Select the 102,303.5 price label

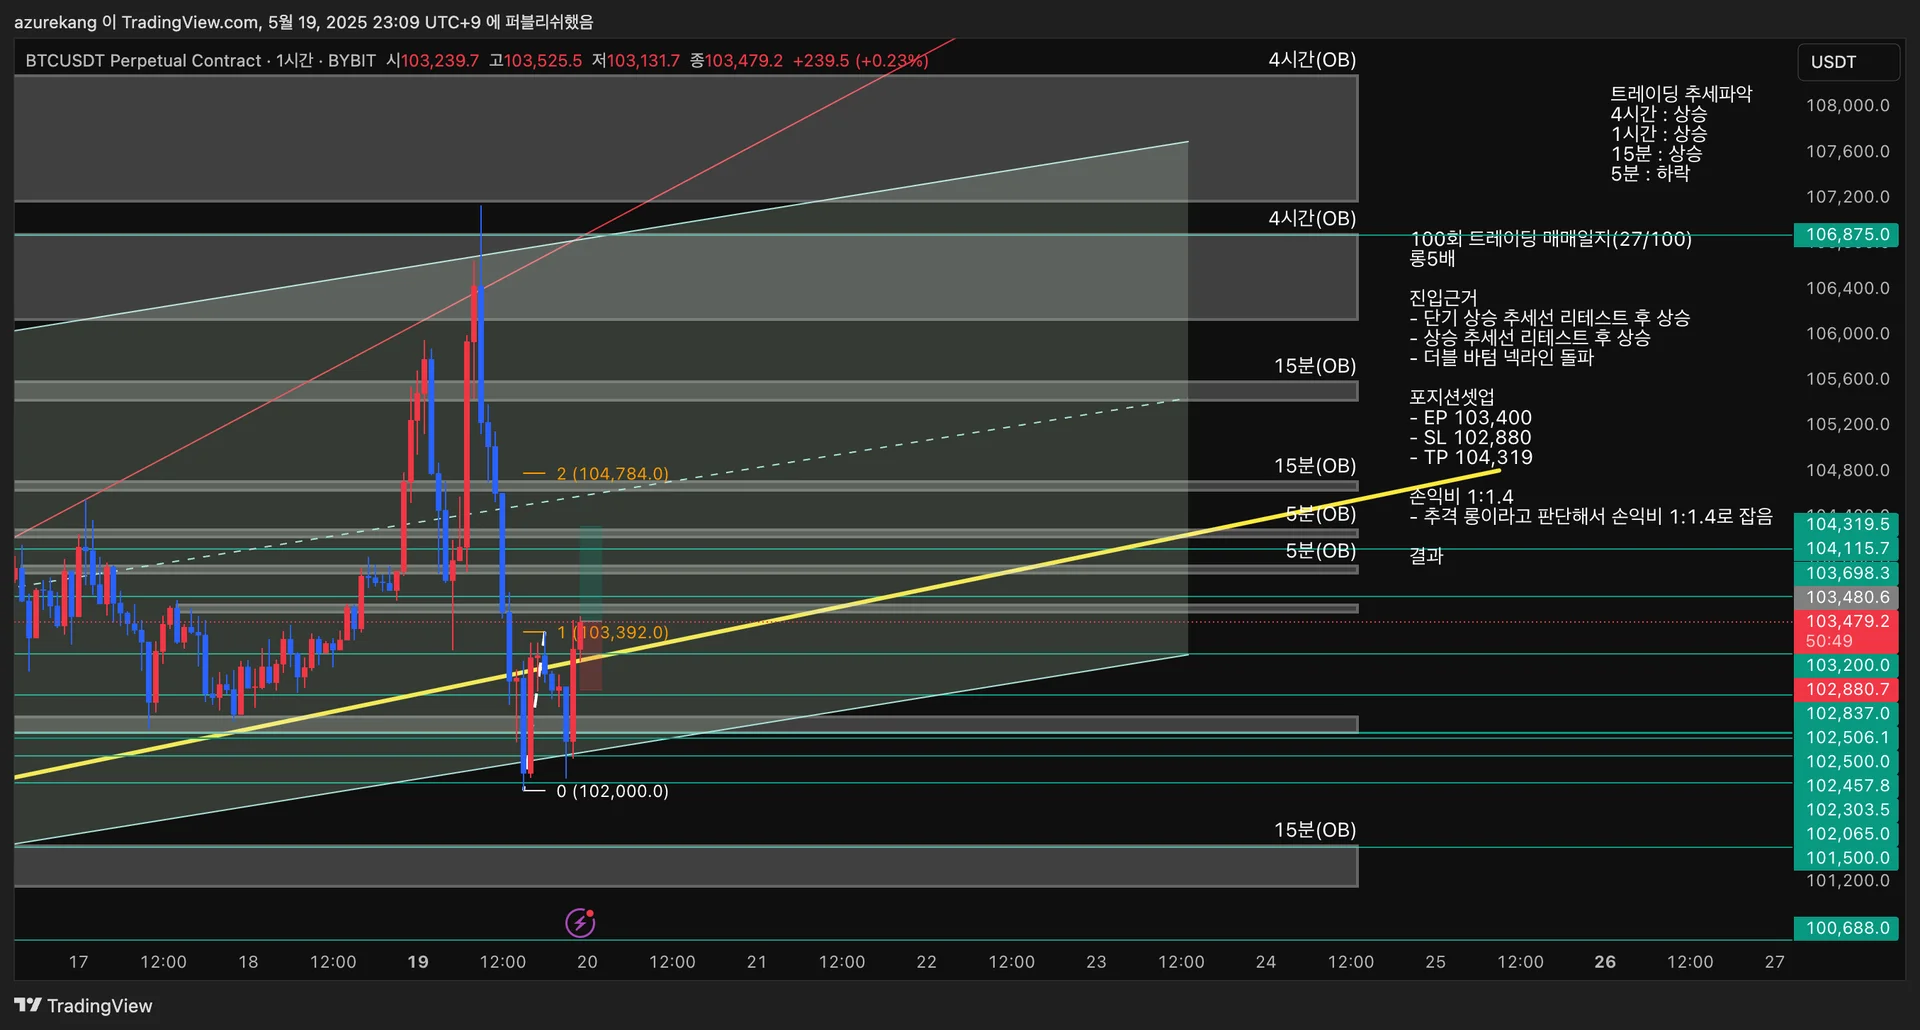(1846, 809)
